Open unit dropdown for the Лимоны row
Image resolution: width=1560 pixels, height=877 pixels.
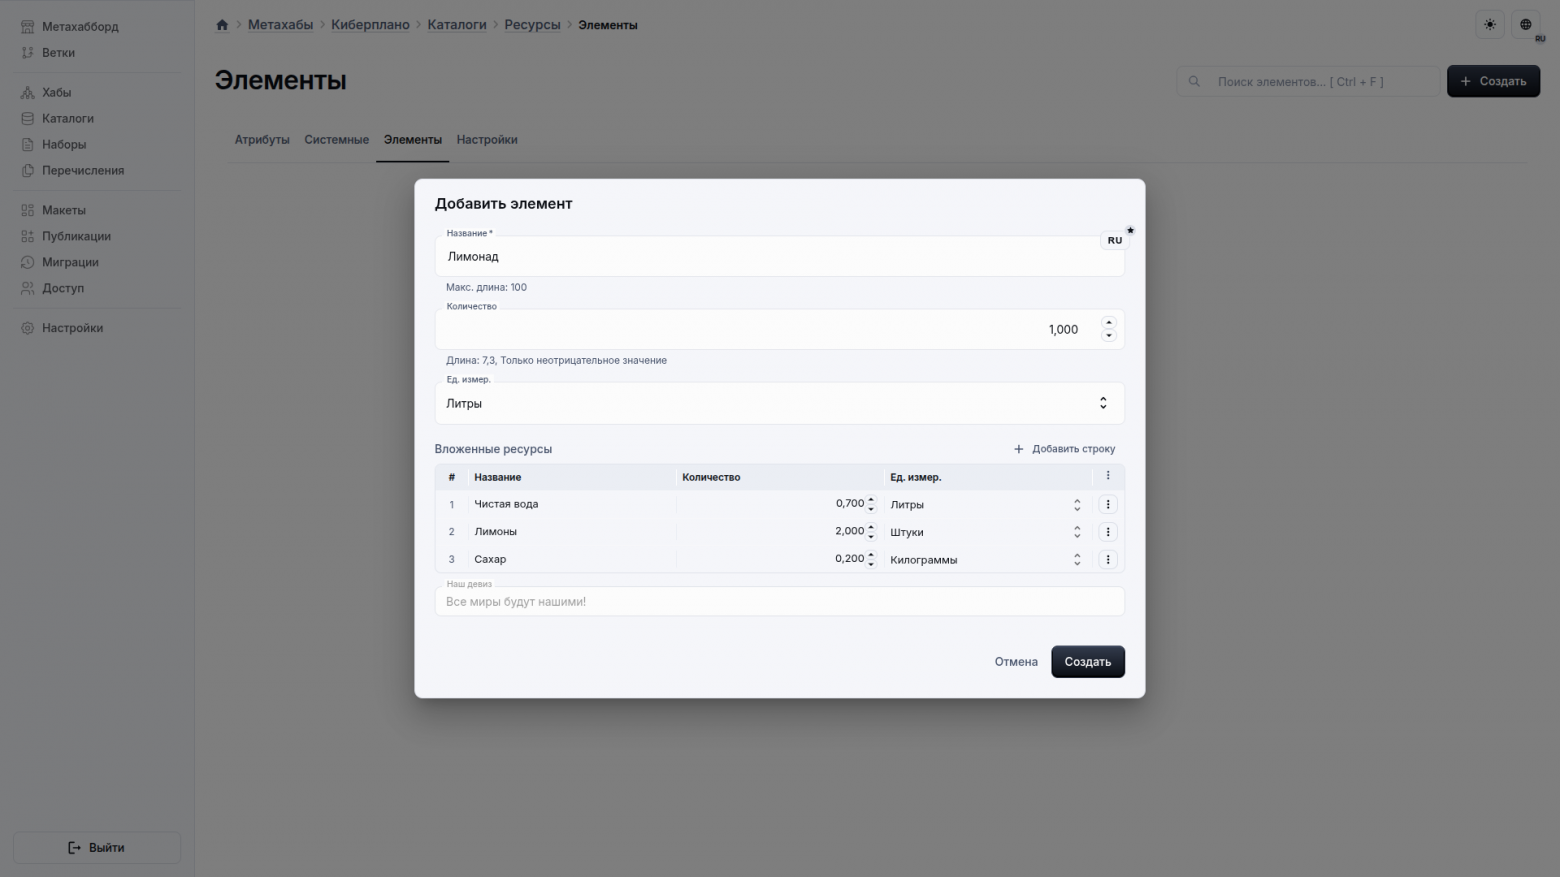click(1077, 532)
